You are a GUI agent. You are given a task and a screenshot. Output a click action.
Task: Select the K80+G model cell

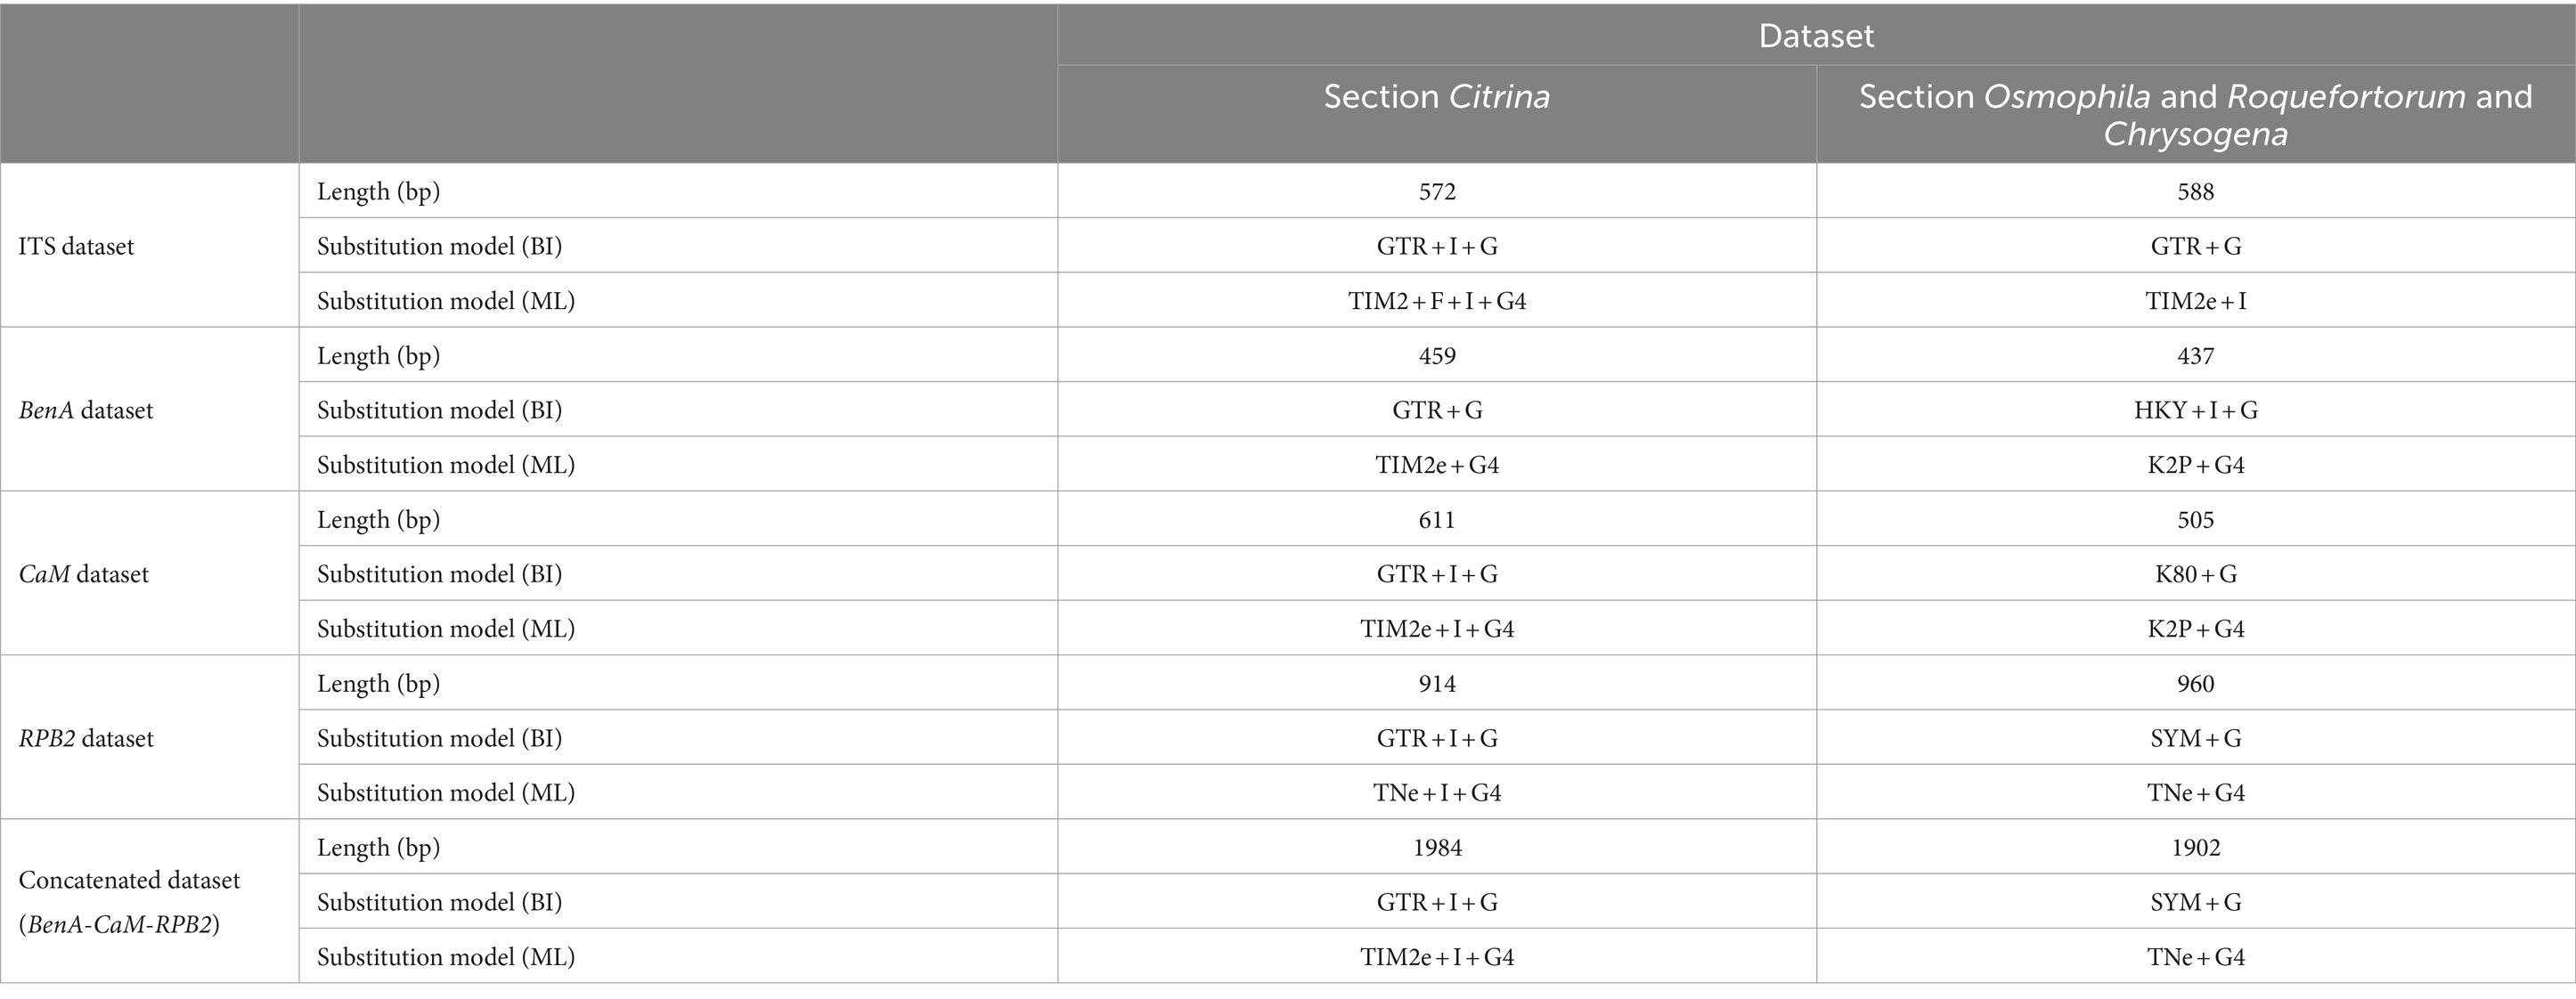pos(2195,574)
